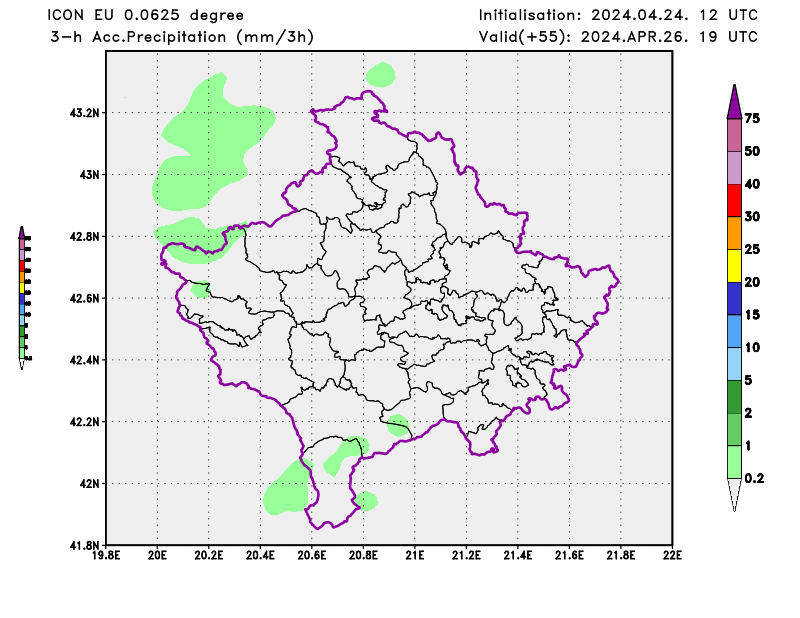Click the 21.8E longitude axis label
800x618 pixels.
pyautogui.click(x=621, y=555)
